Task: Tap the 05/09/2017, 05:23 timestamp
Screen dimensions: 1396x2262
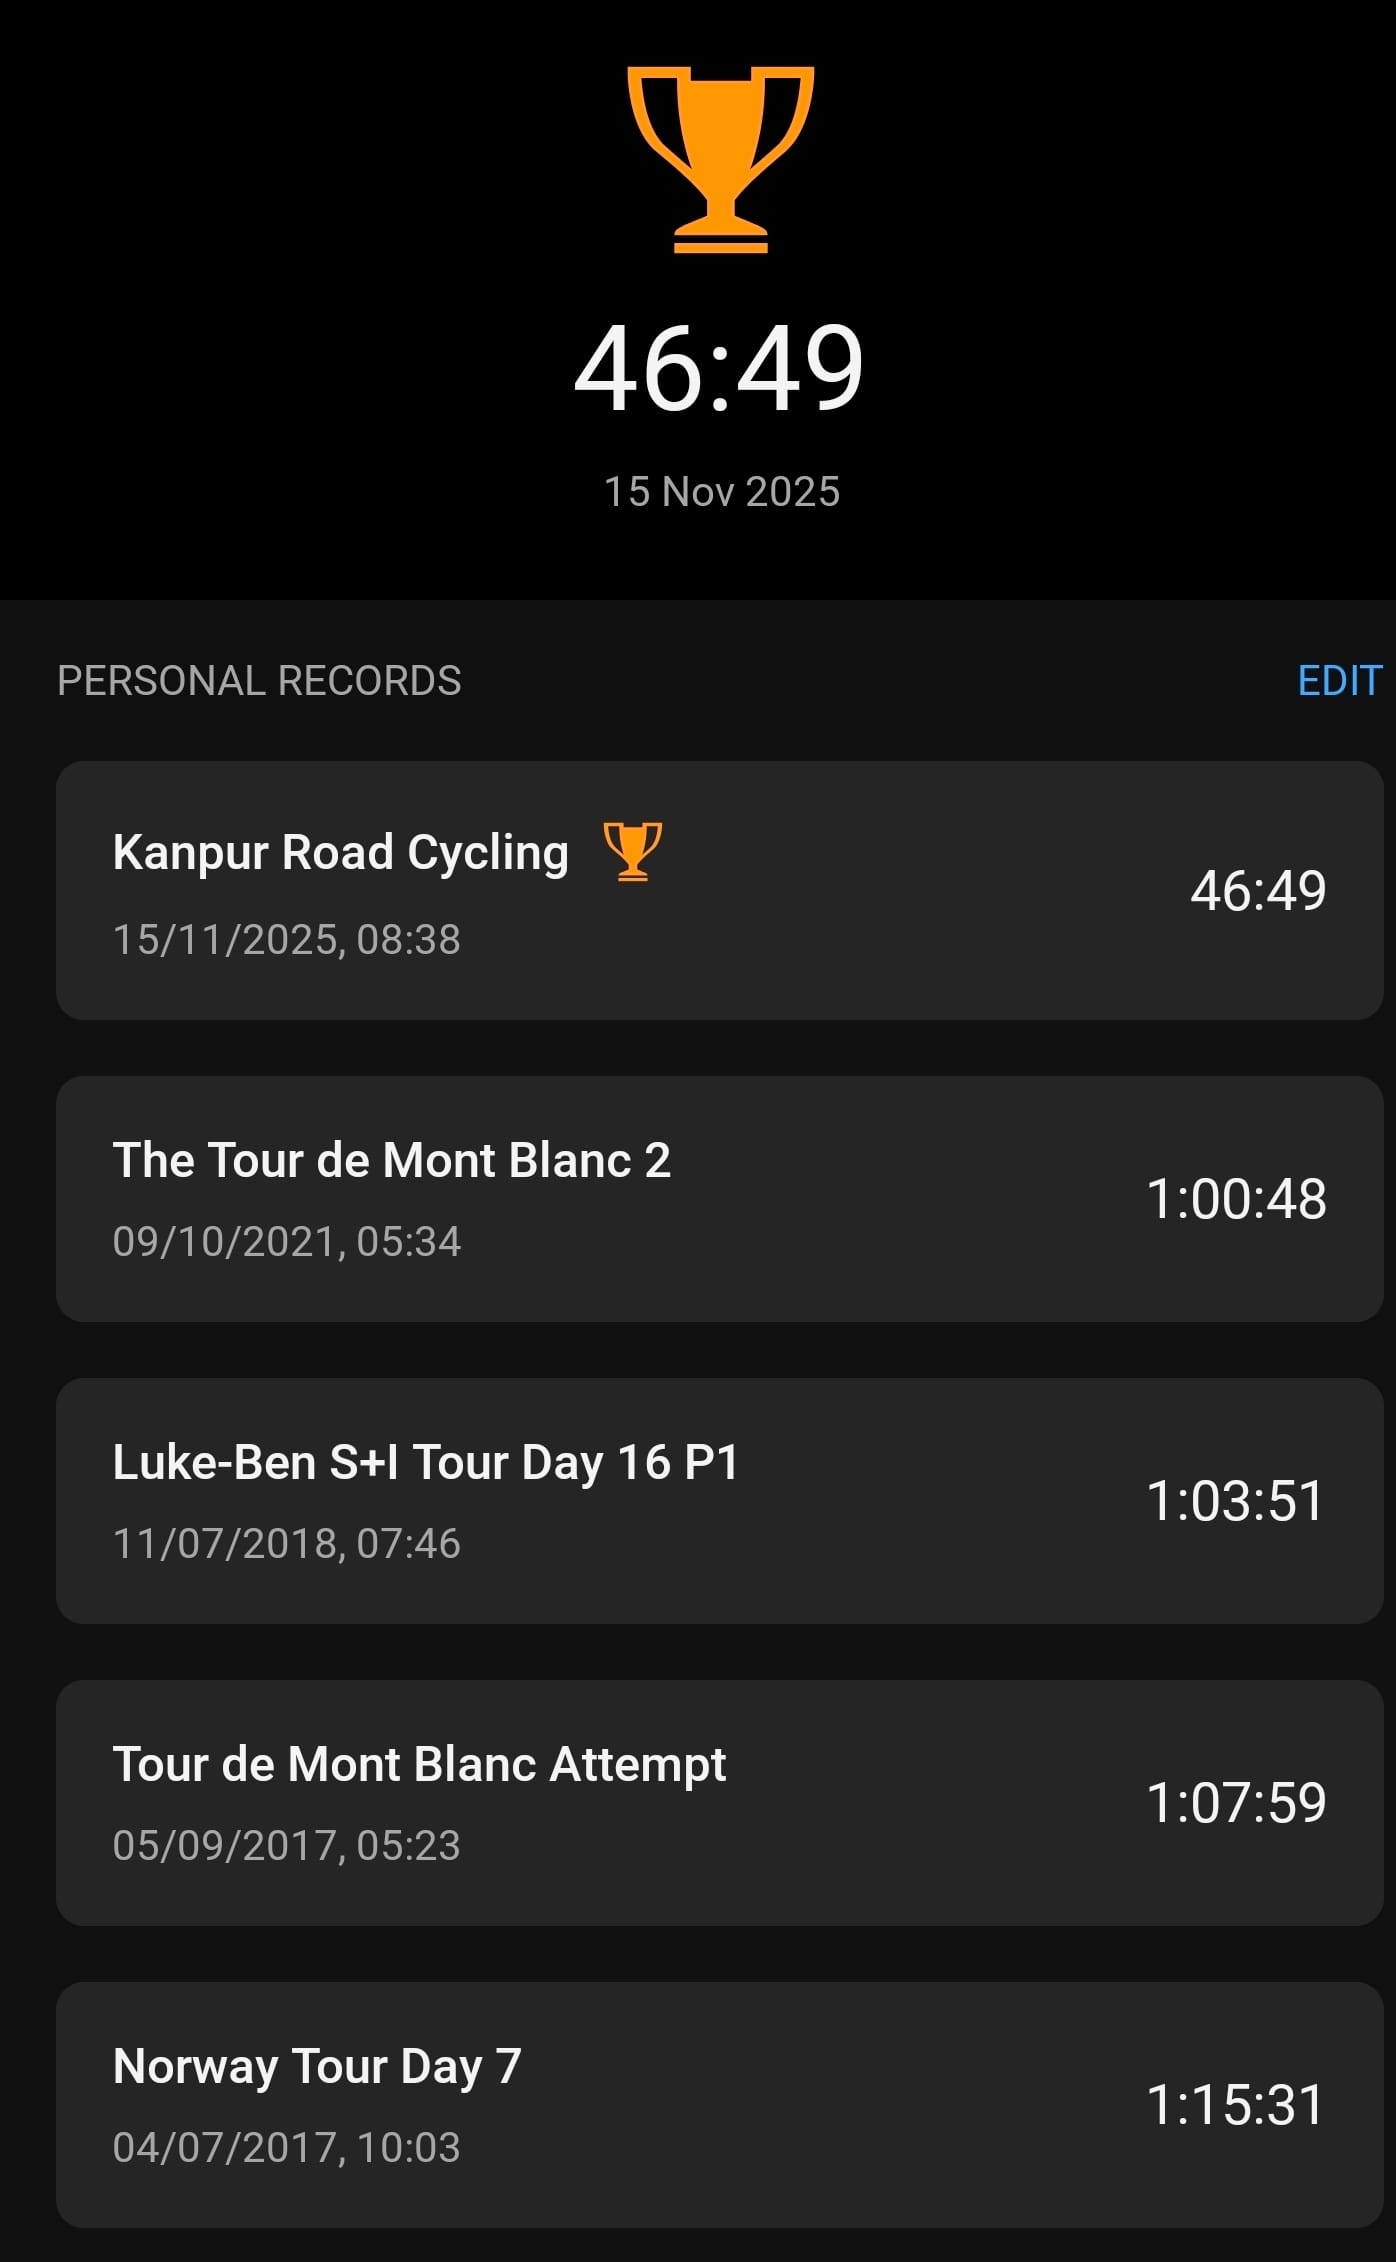Action: coord(286,1846)
